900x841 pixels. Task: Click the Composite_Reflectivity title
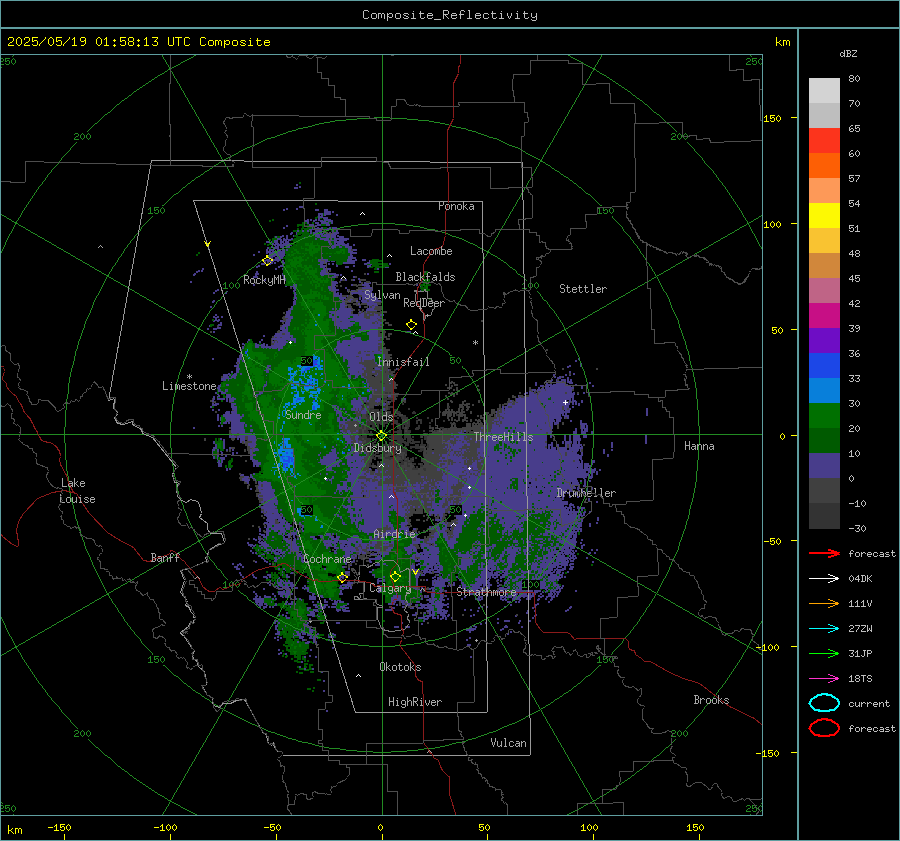click(450, 15)
